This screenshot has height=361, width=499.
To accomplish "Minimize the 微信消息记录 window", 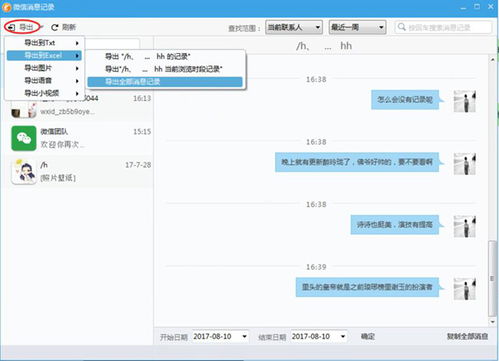I will click(463, 7).
